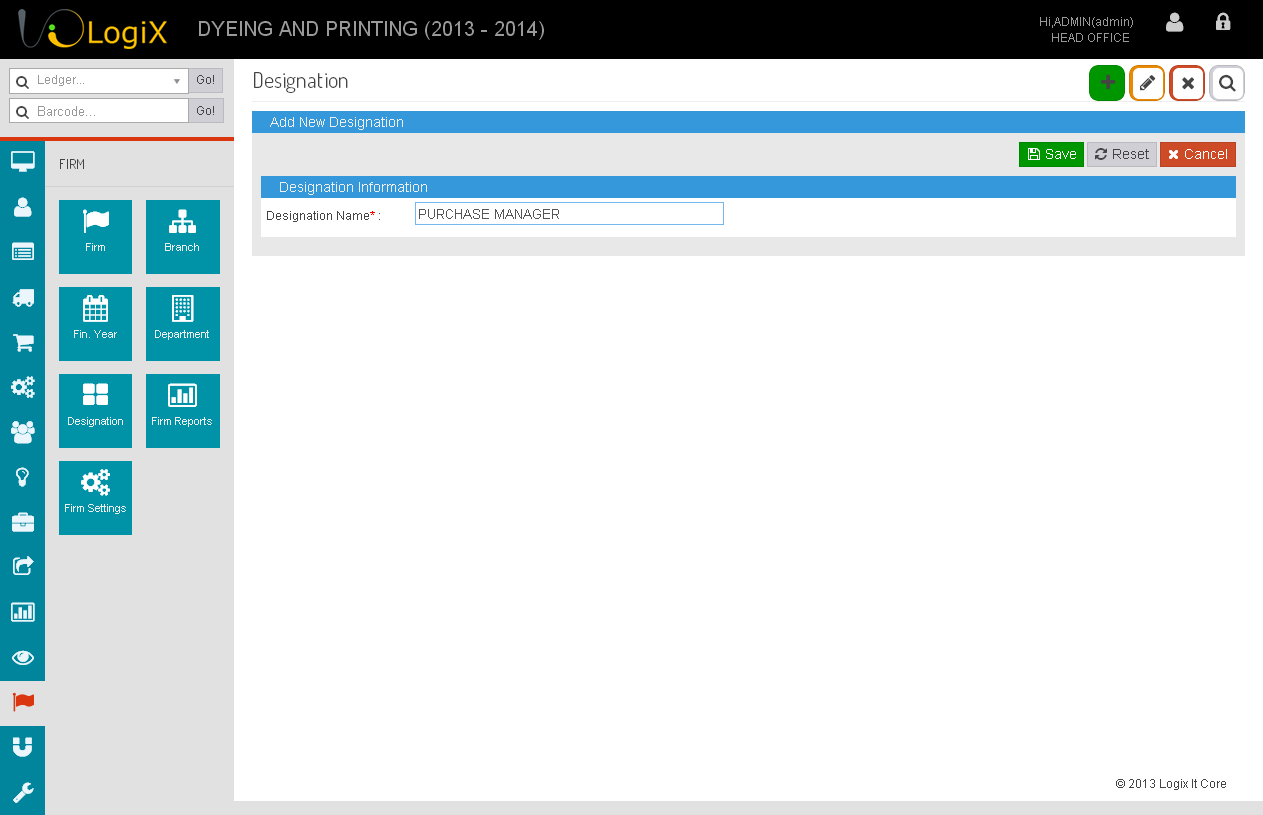Open the Firm tile

tap(95, 237)
